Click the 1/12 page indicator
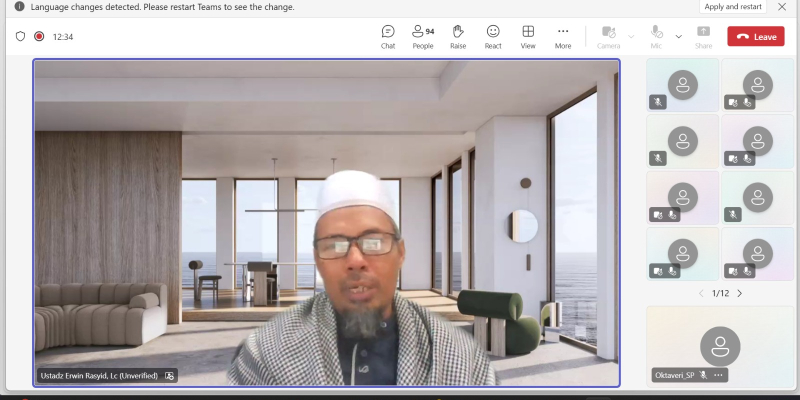The height and width of the screenshot is (400, 800). pyautogui.click(x=720, y=293)
